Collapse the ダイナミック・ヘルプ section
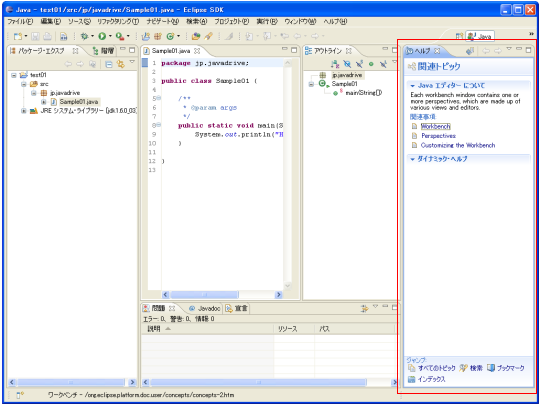540x405 pixels. click(x=413, y=159)
